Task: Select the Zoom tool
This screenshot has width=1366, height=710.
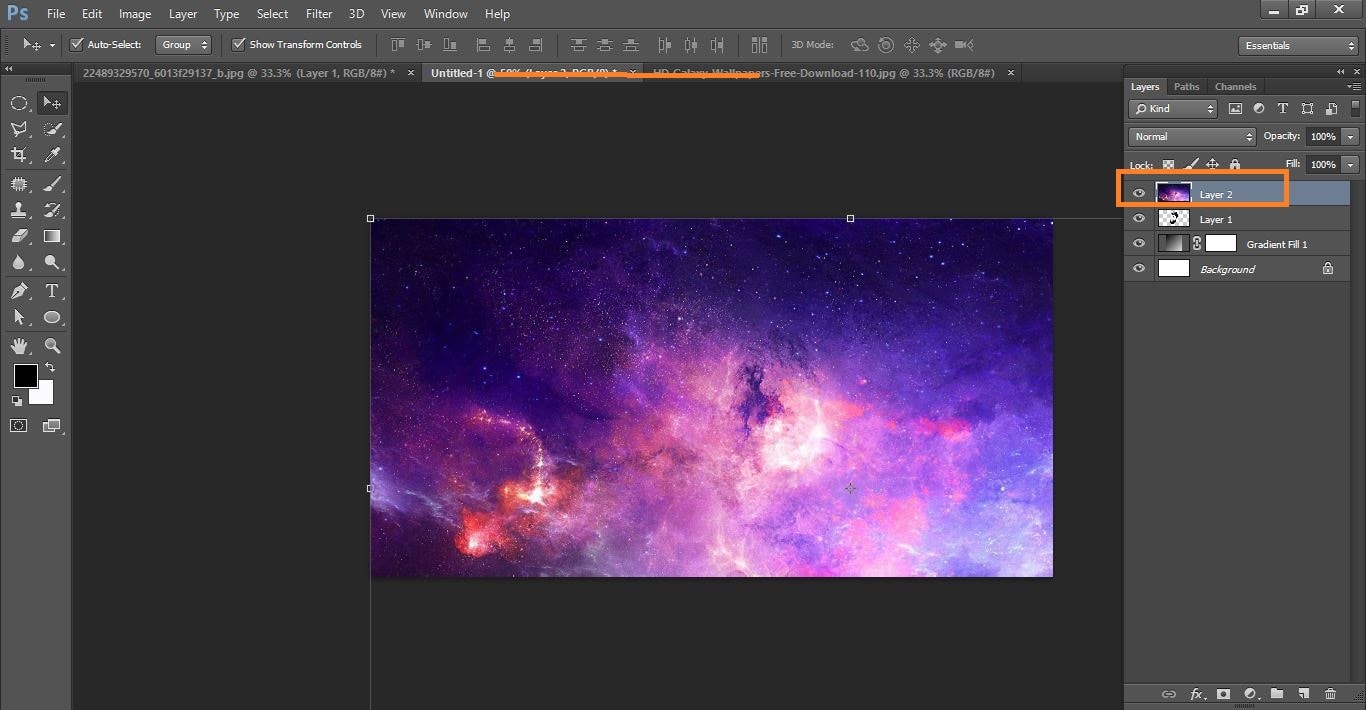Action: [x=53, y=345]
